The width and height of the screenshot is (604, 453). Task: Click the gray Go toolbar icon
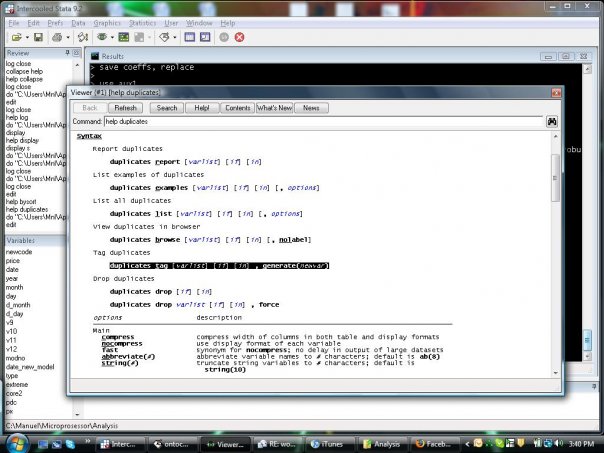[224, 37]
